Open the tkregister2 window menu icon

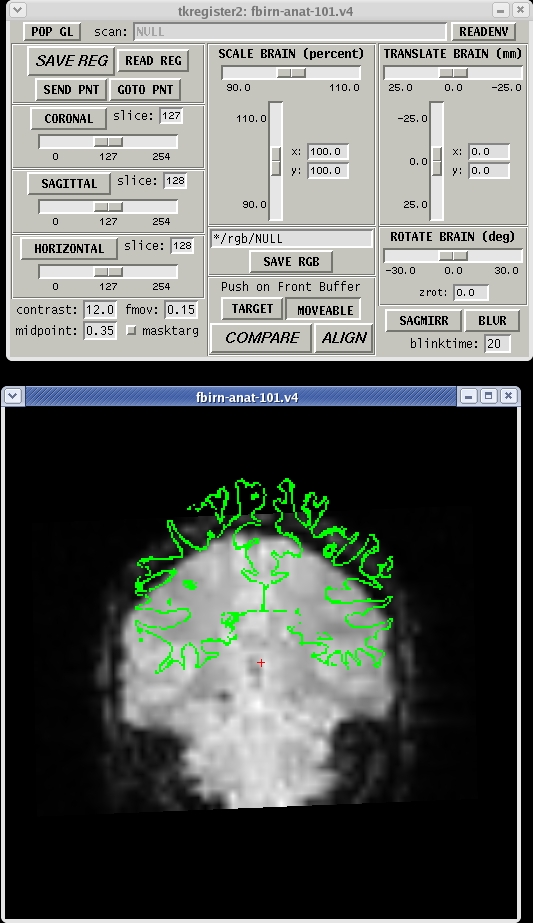(x=18, y=10)
